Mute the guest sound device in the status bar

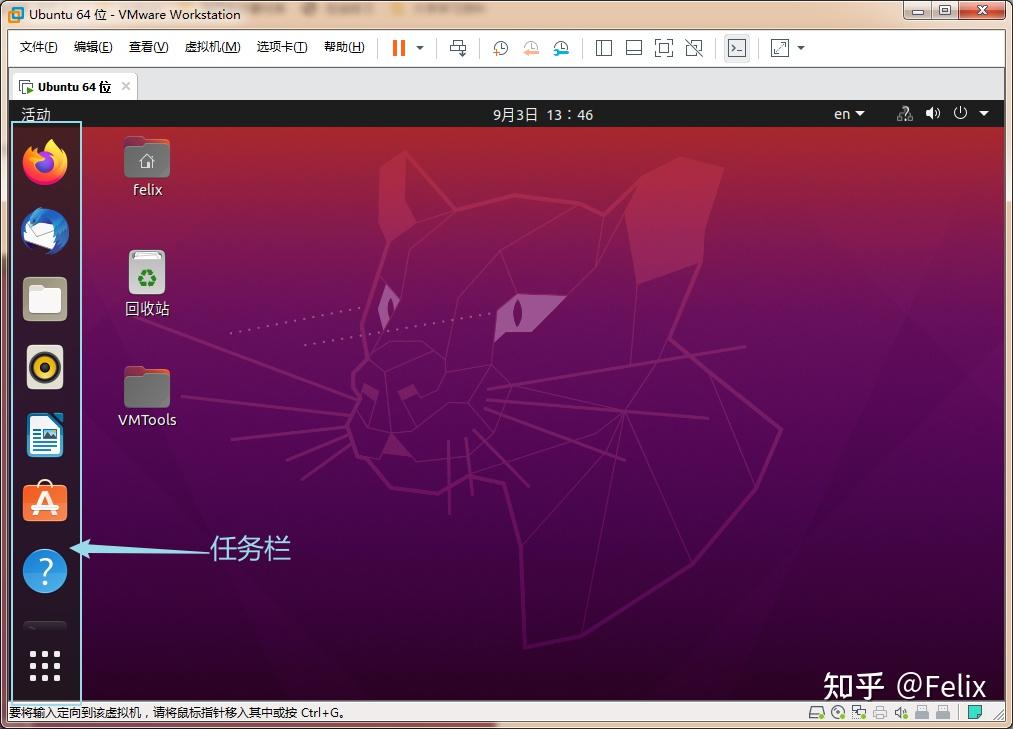coord(900,712)
